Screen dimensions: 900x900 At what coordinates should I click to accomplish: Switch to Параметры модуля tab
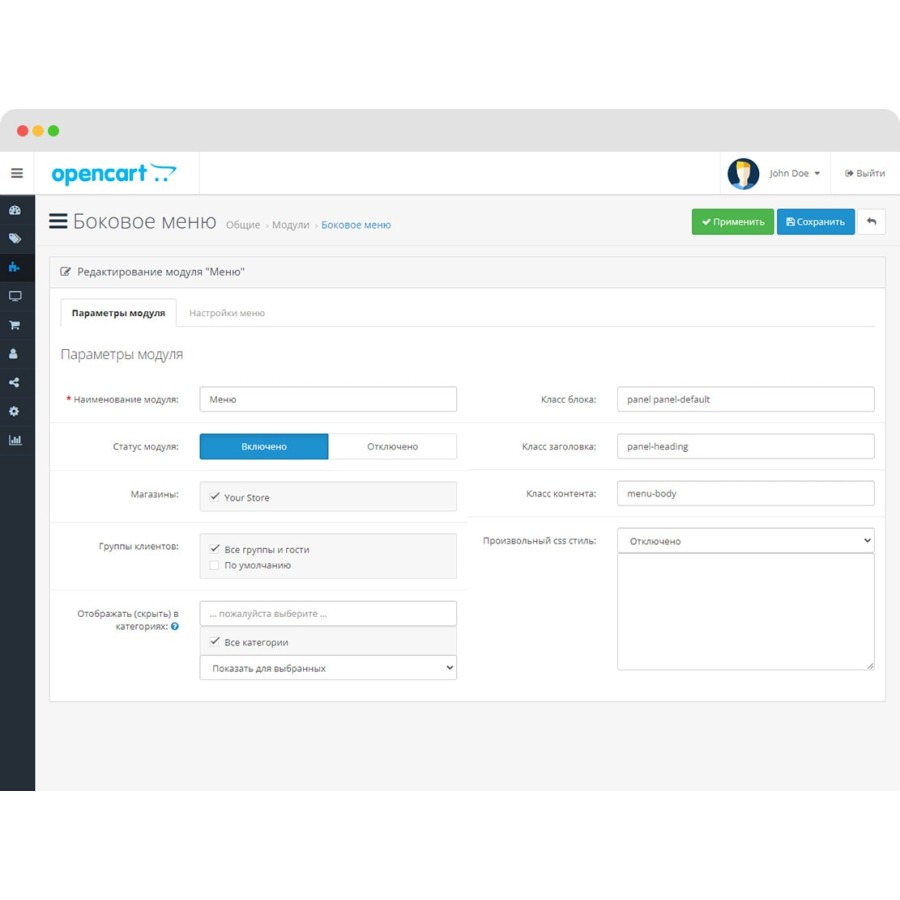[118, 313]
